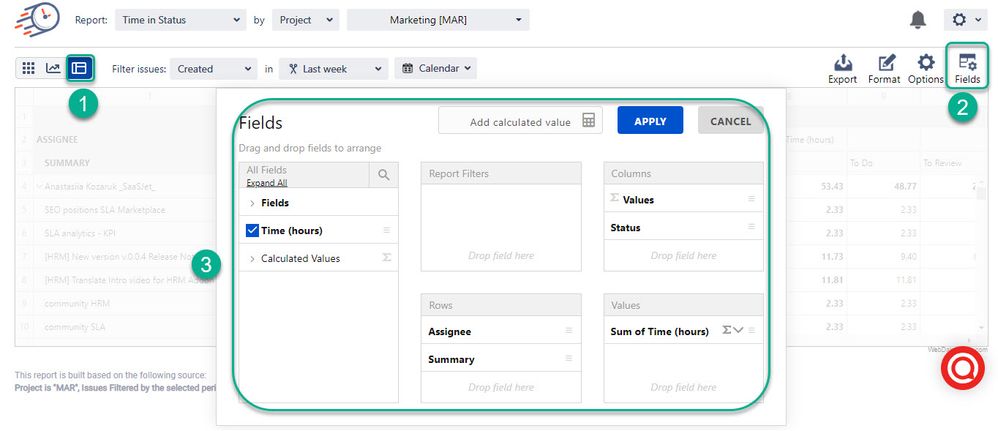Click Add calculated value field
This screenshot has height=431, width=998.
coord(520,120)
